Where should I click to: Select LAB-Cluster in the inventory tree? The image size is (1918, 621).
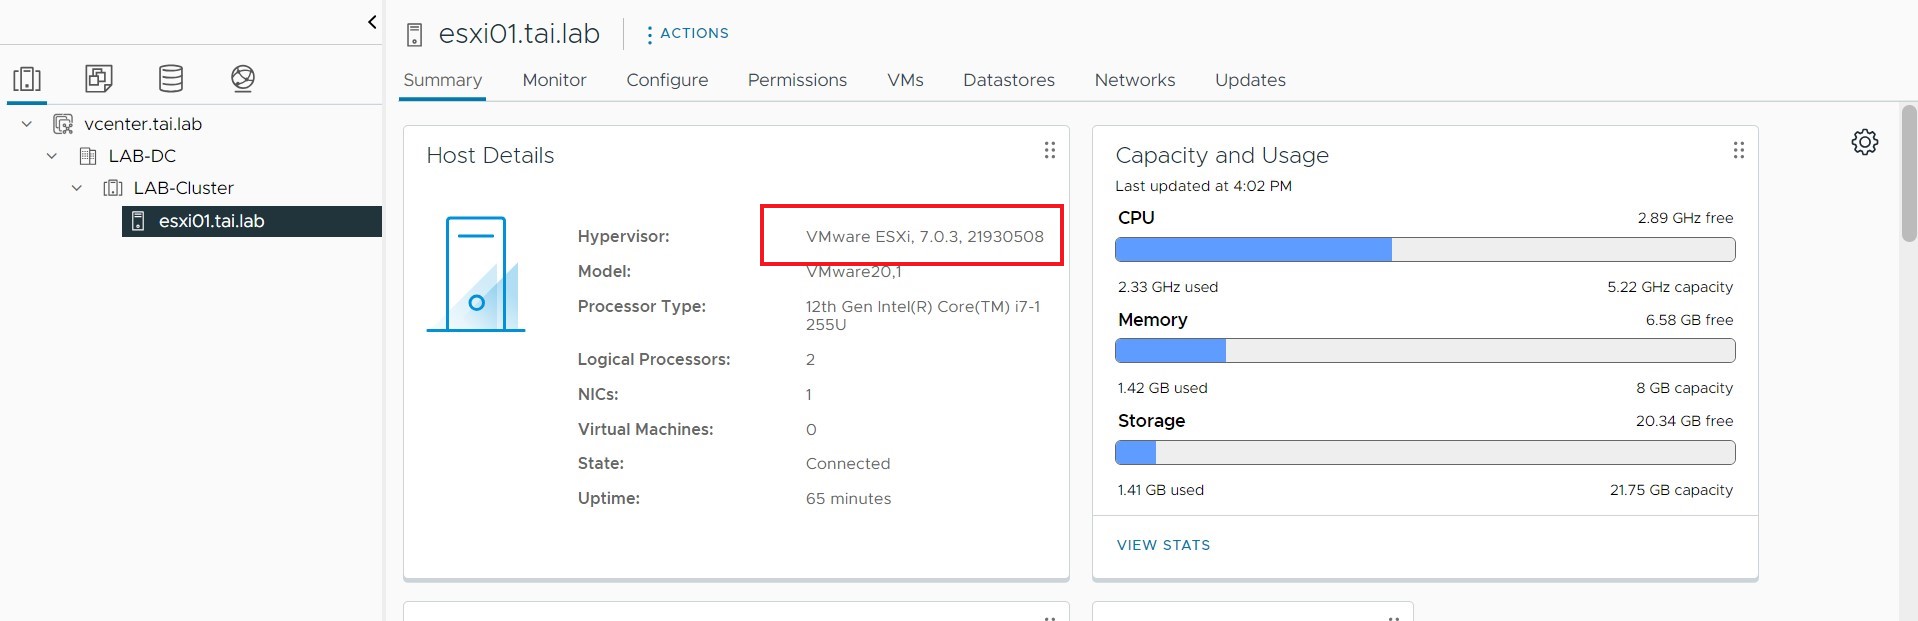[184, 188]
